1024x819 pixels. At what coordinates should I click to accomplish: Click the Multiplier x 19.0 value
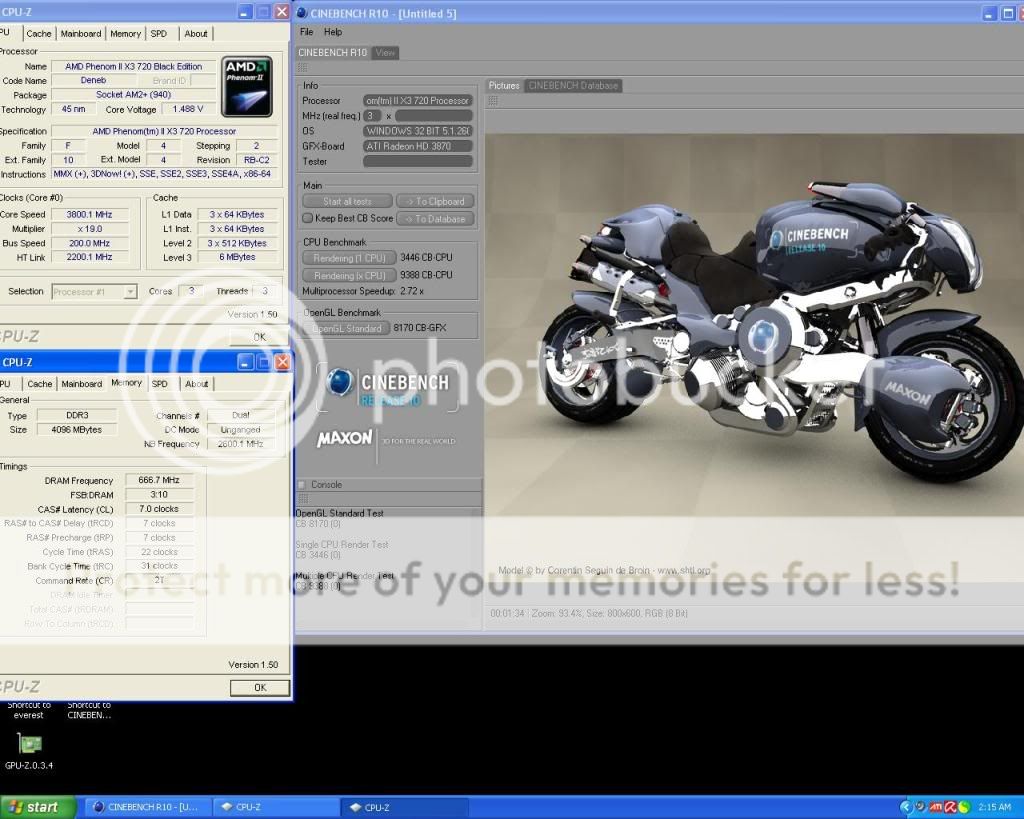(x=89, y=229)
